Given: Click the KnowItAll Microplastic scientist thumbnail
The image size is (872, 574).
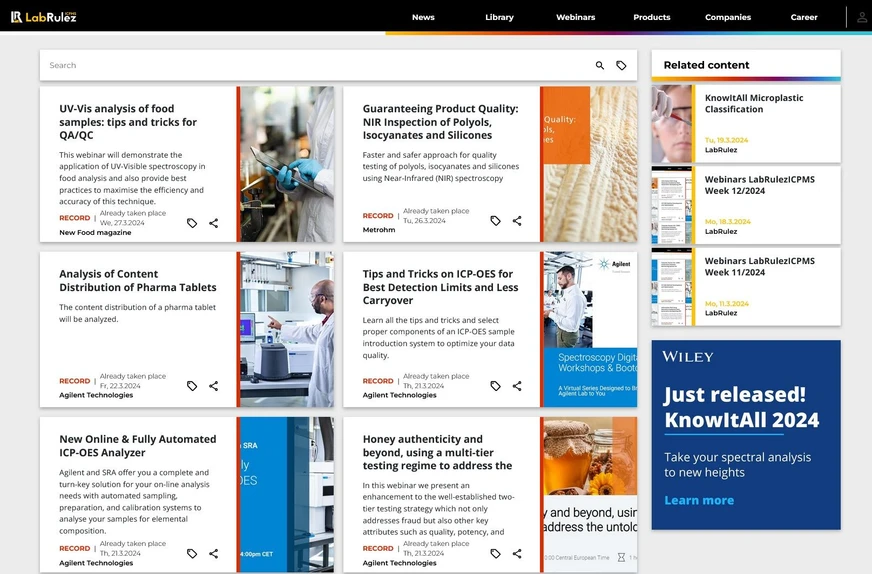Looking at the screenshot, I should 672,123.
